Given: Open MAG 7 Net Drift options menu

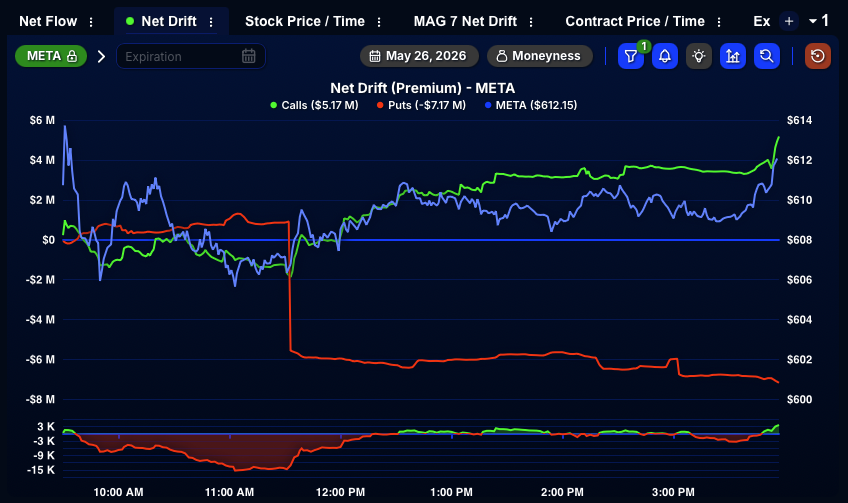Looking at the screenshot, I should click(x=531, y=22).
